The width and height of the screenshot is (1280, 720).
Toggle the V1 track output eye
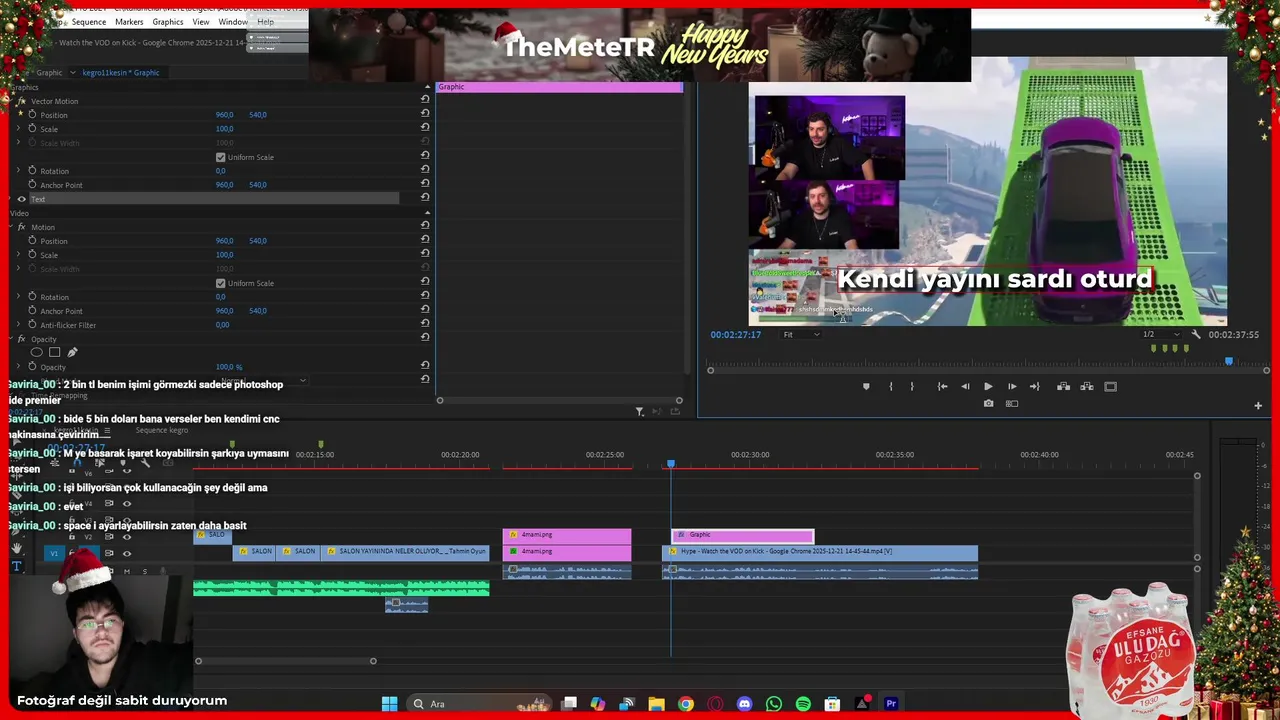pos(126,553)
